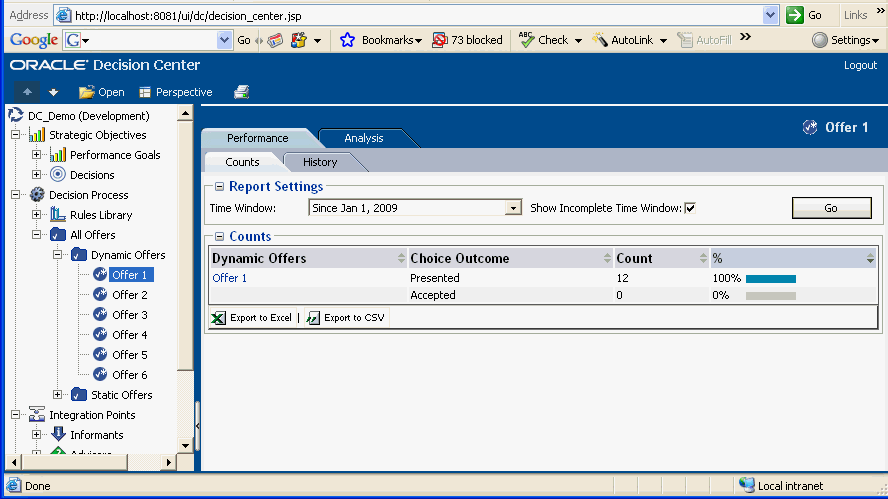Viewport: 888px width, 499px height.
Task: Click the Google Bookmarks star icon
Action: pos(347,40)
